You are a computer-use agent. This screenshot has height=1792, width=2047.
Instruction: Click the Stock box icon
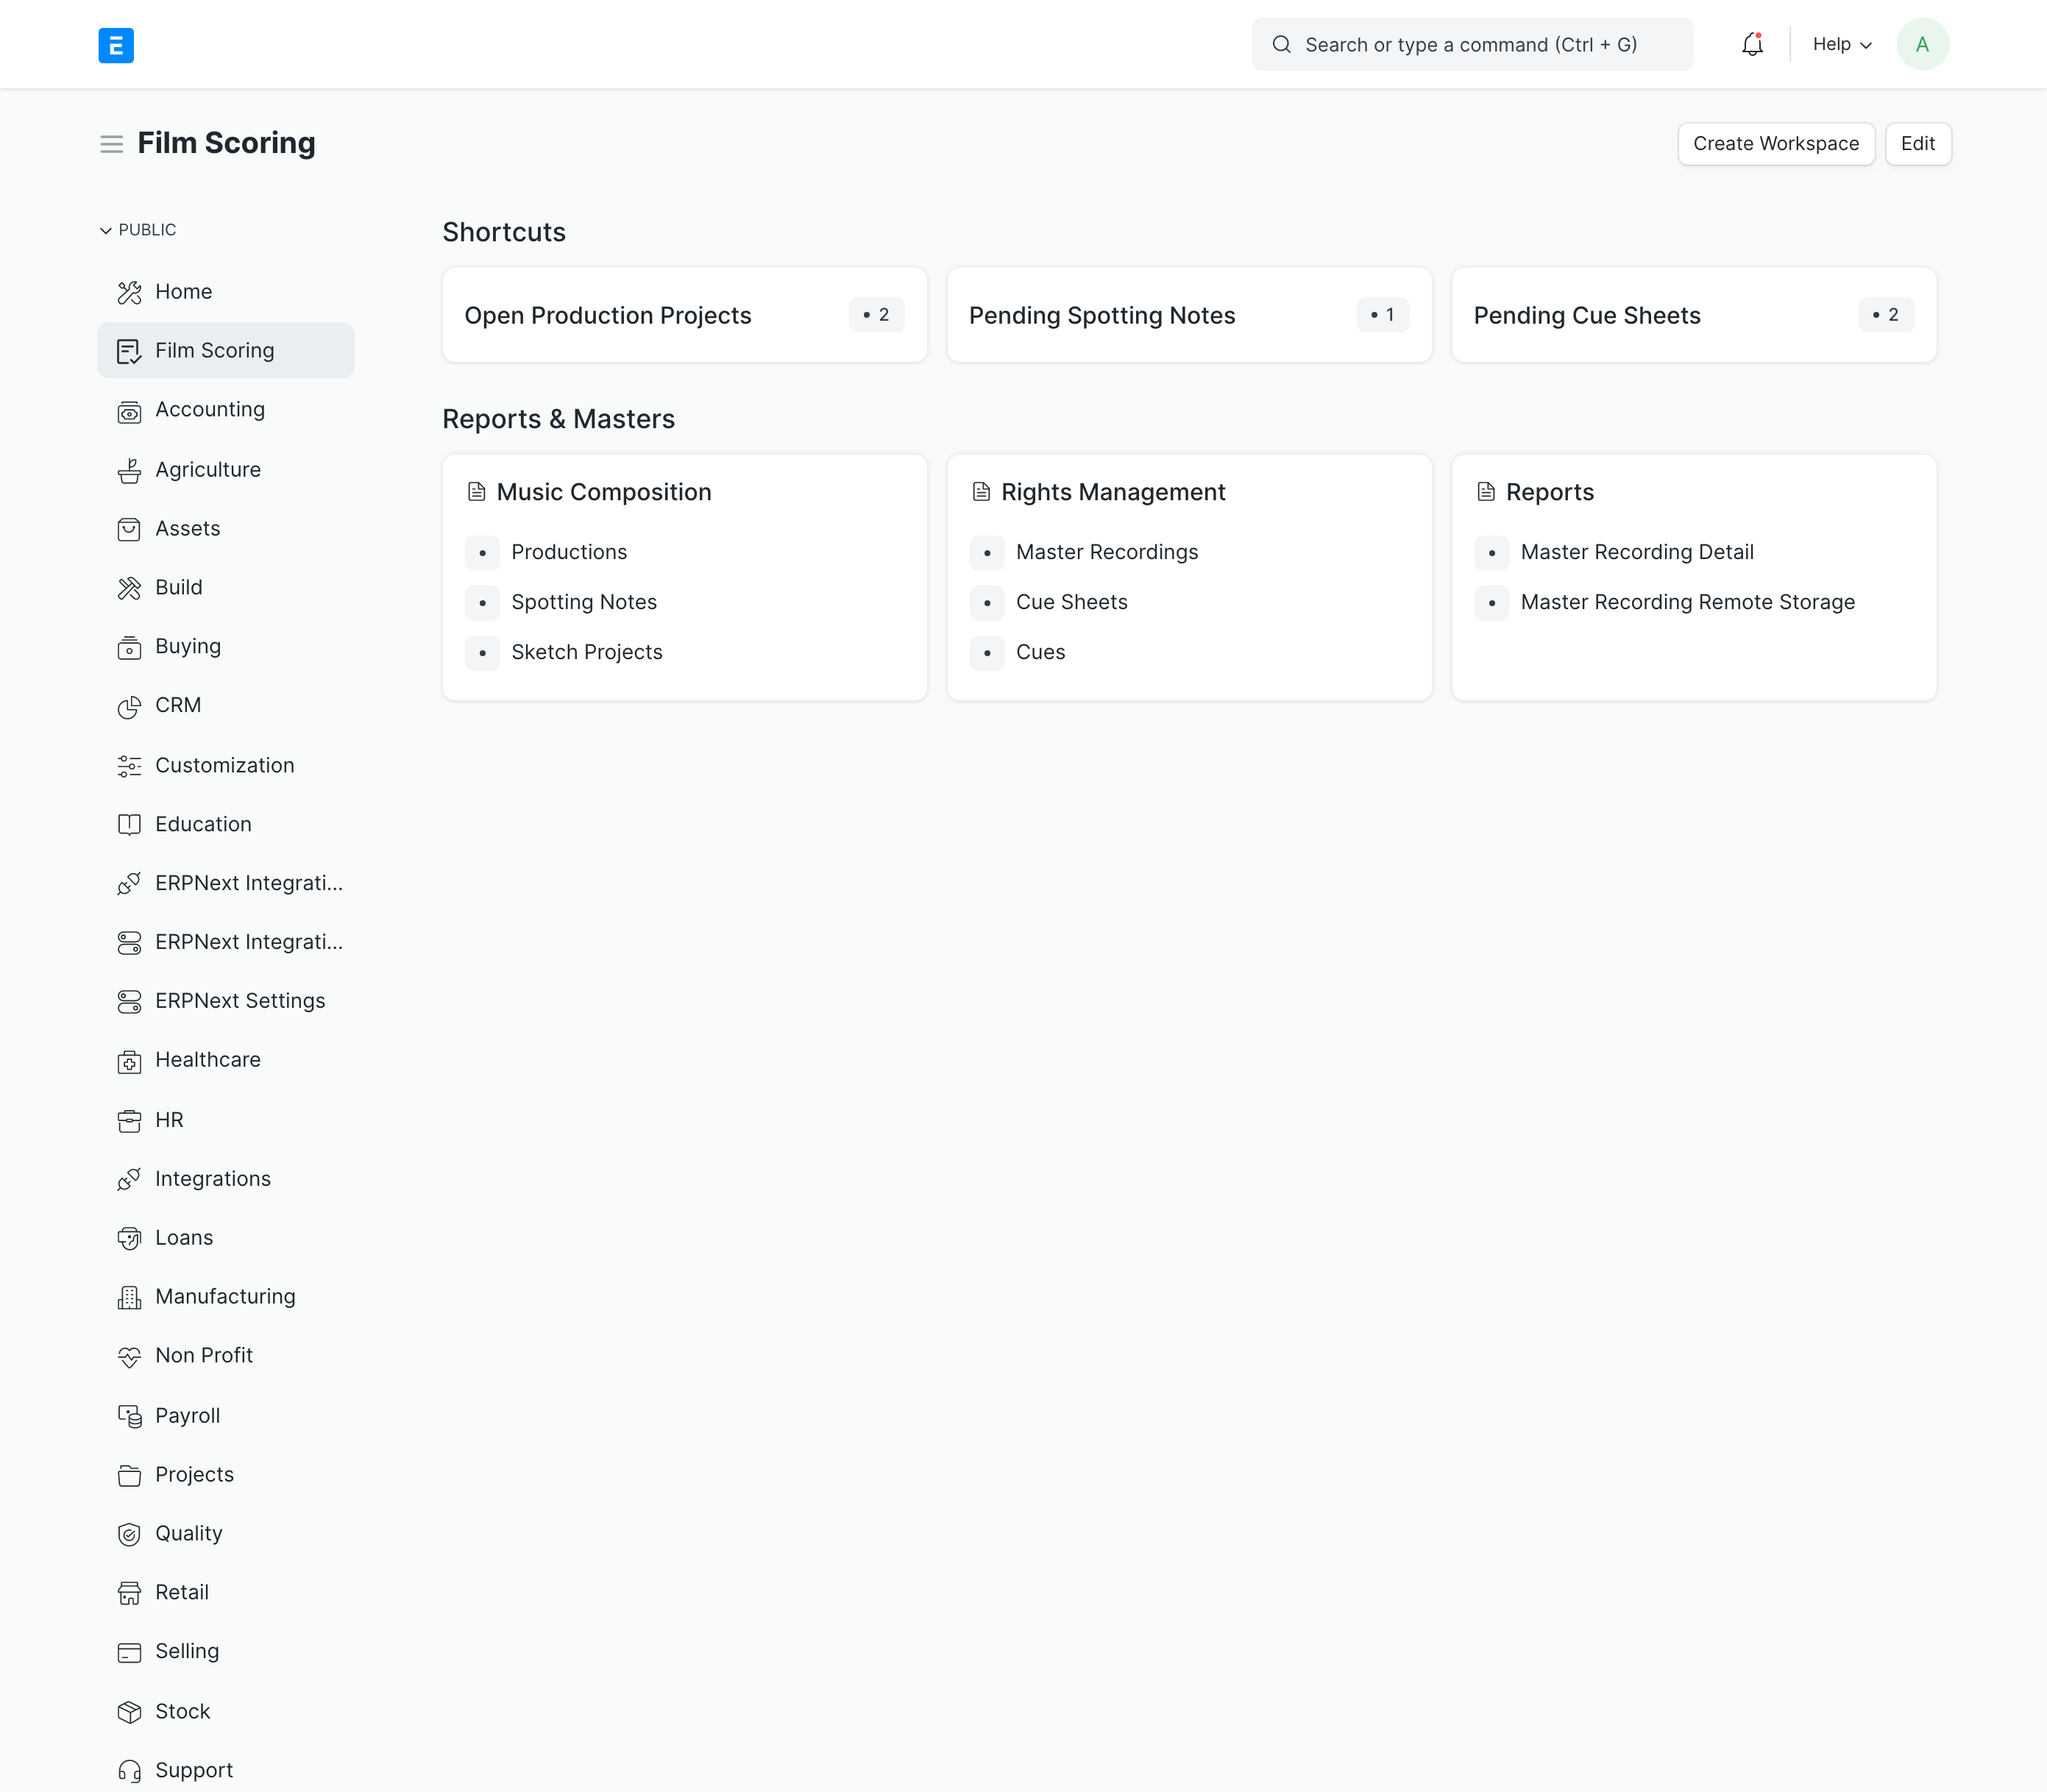tap(129, 1712)
